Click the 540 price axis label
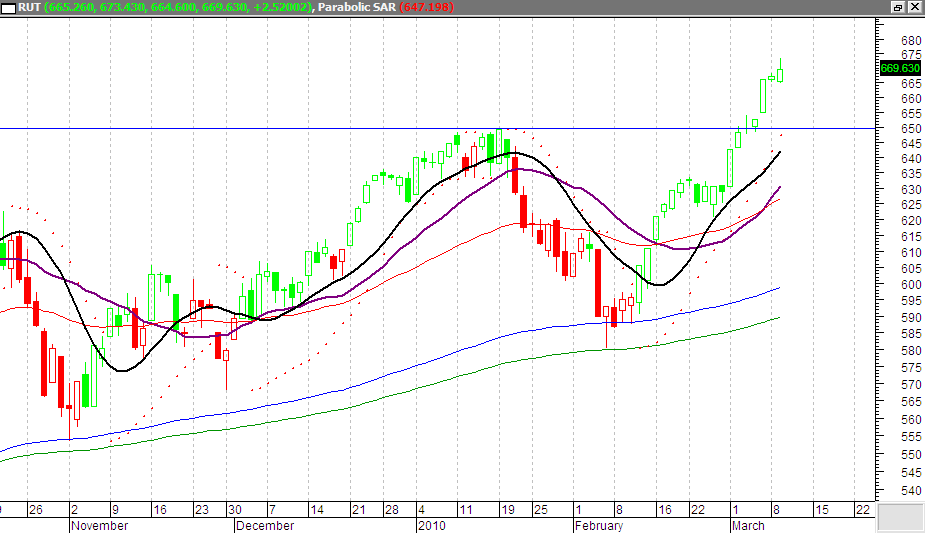This screenshot has height=533, width=925. [911, 491]
